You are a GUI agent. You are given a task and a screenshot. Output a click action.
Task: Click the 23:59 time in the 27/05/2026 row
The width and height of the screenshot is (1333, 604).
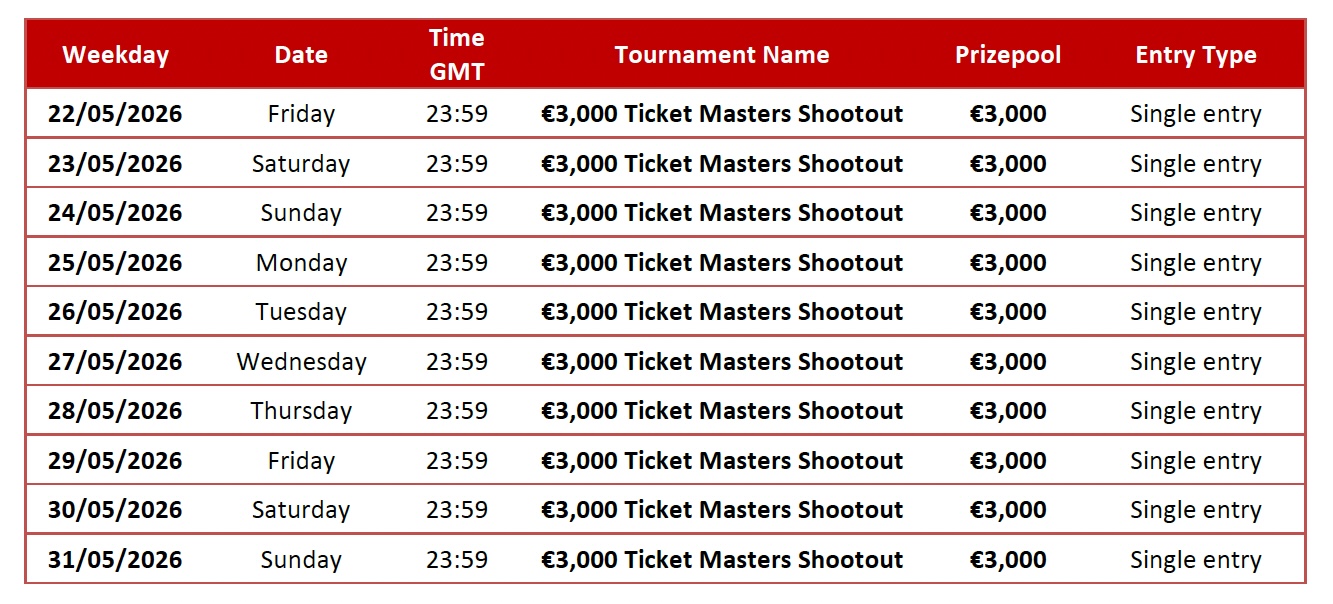point(457,362)
